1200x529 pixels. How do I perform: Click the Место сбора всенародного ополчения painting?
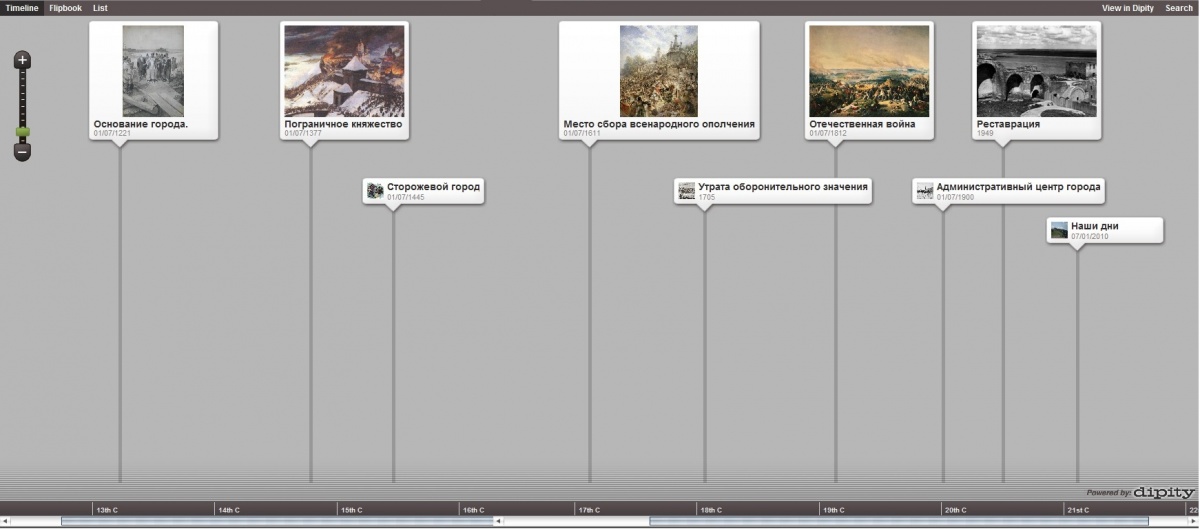tap(658, 71)
